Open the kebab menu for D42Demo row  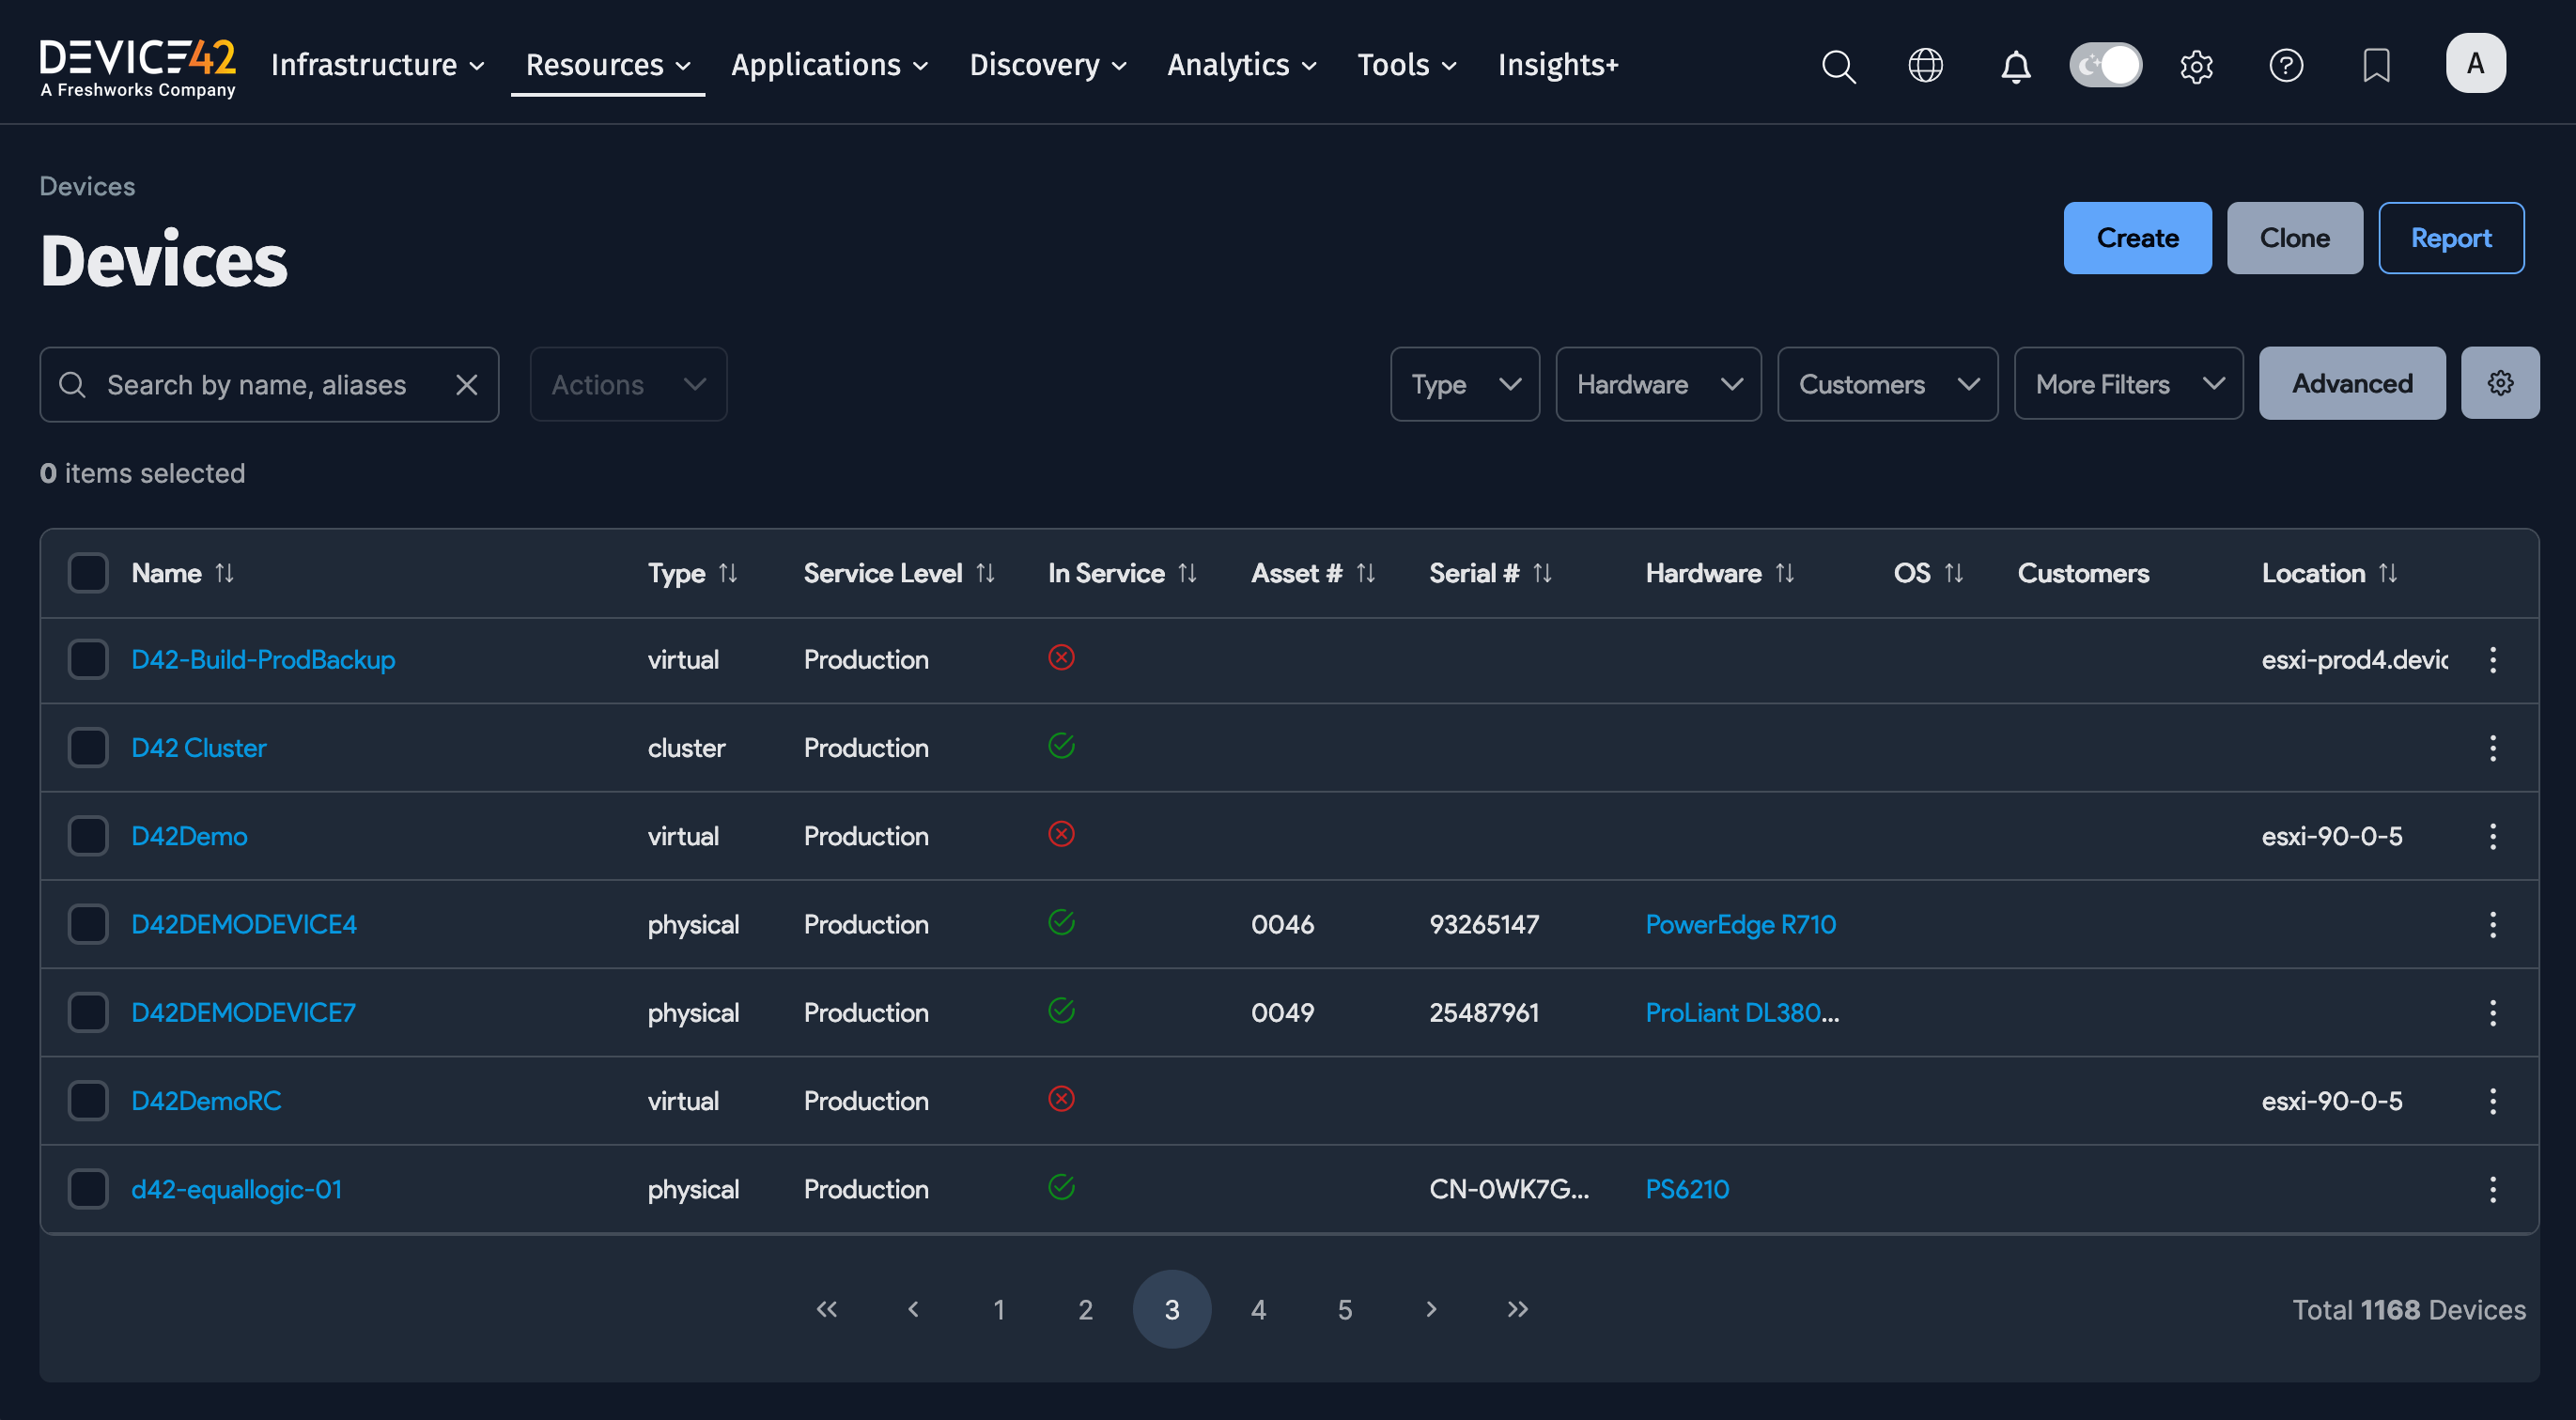click(x=2493, y=836)
